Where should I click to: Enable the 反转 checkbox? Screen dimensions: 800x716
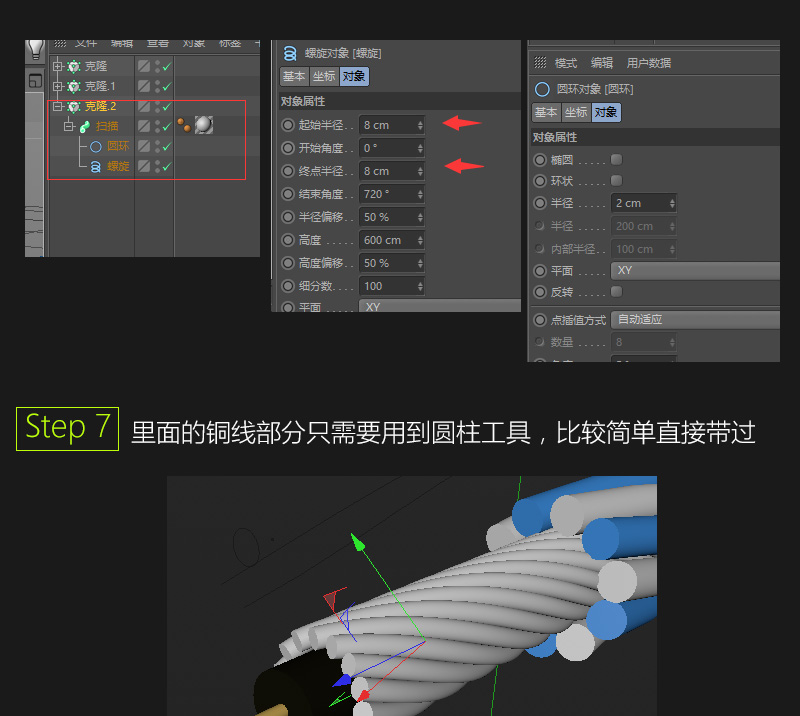click(616, 291)
